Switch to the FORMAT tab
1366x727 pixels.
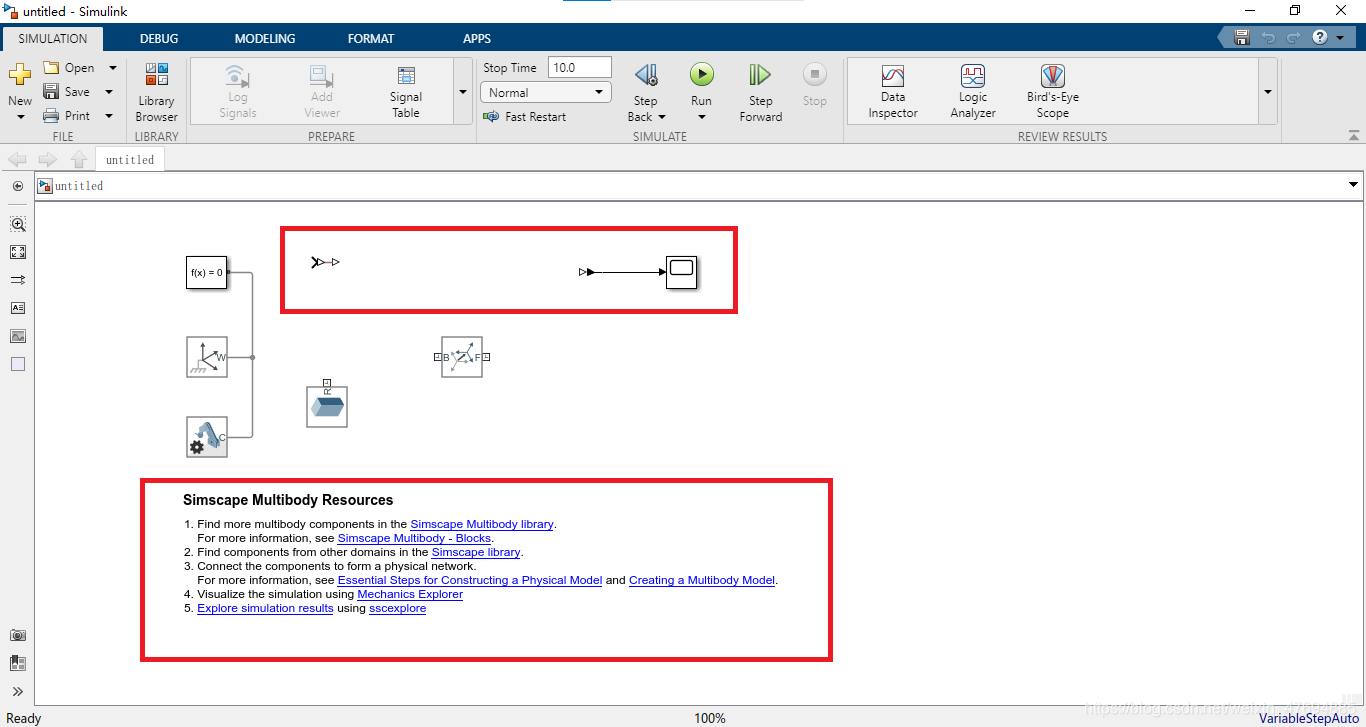point(371,38)
